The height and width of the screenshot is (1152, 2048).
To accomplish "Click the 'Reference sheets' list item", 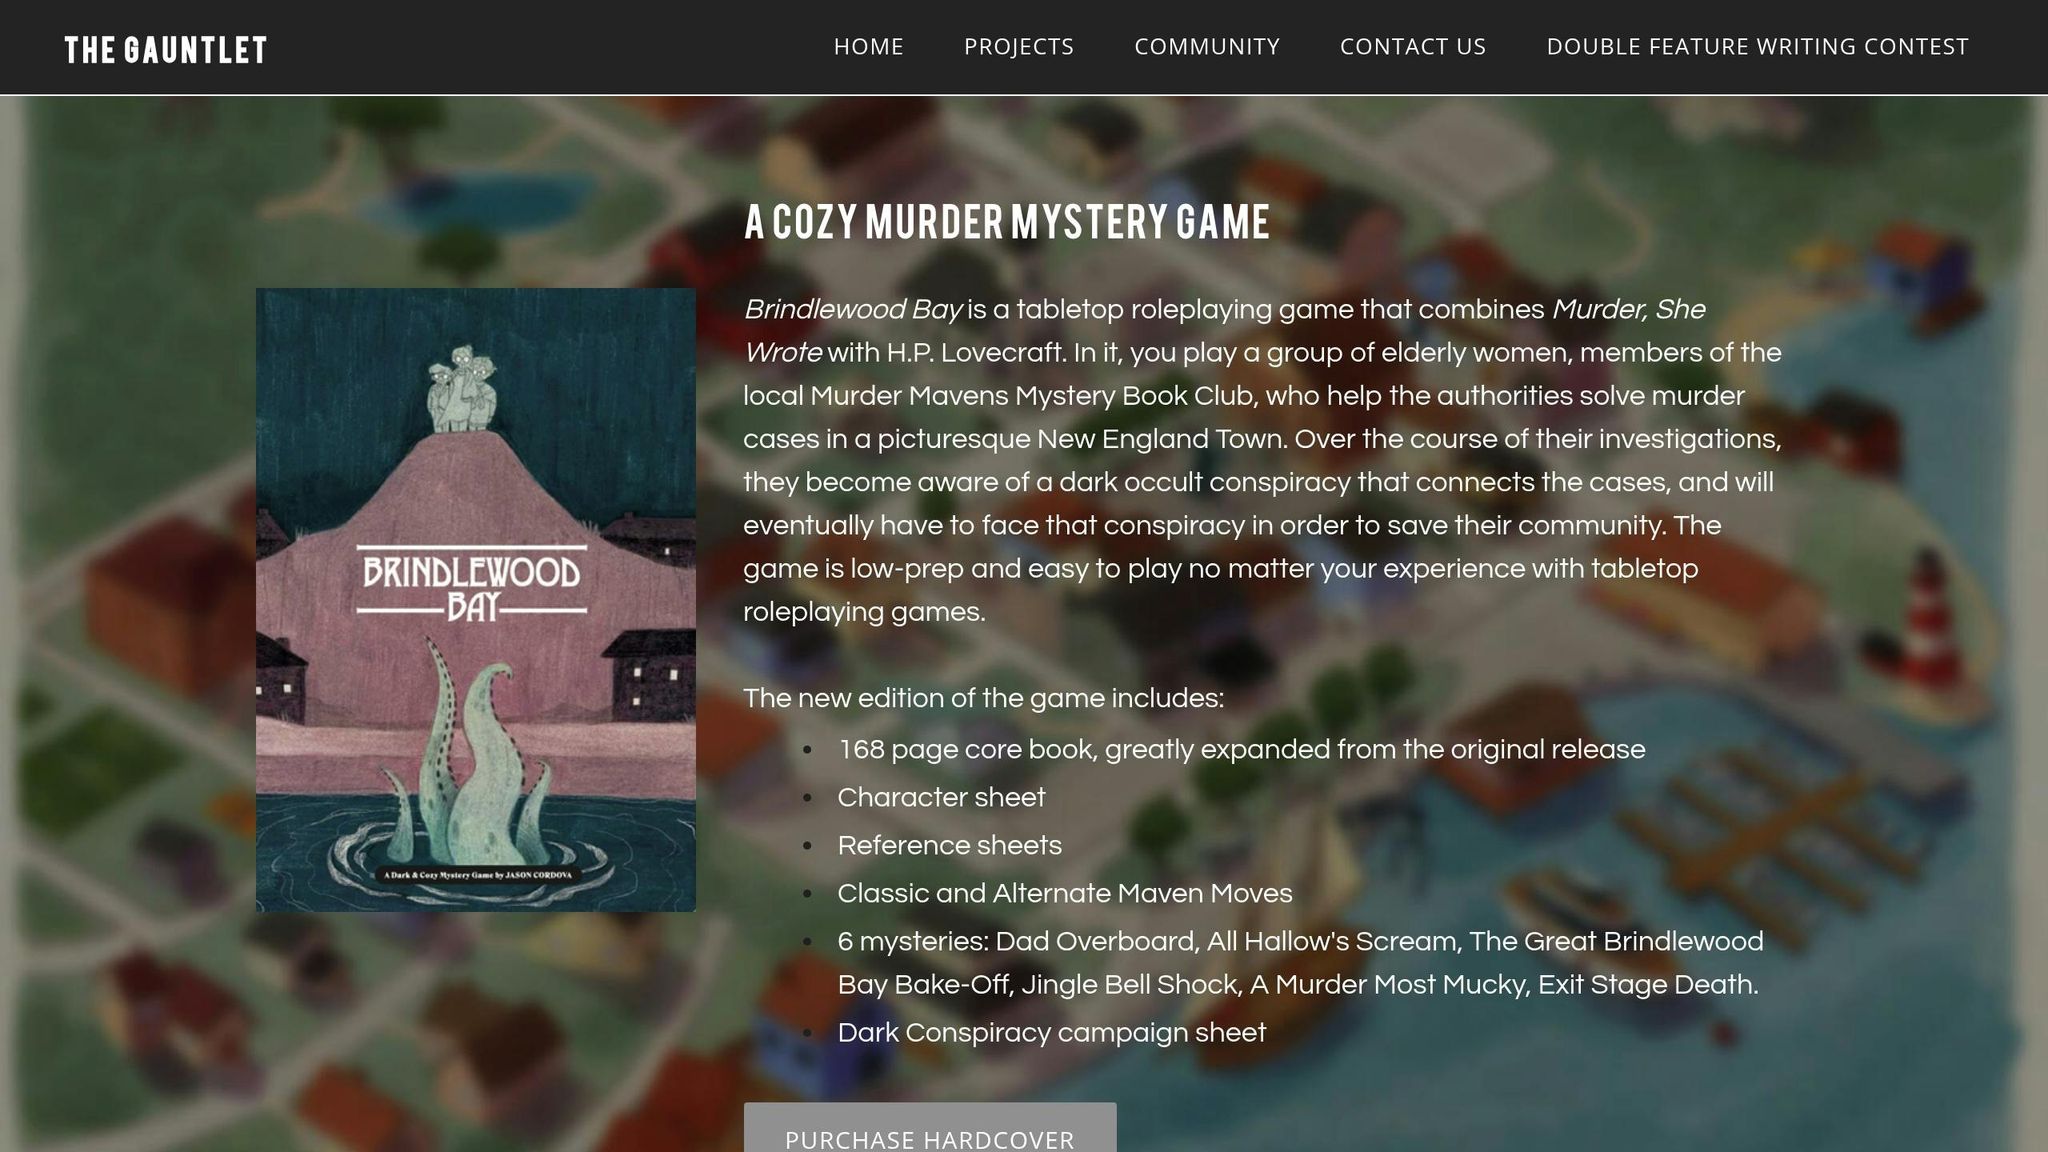I will pyautogui.click(x=949, y=845).
